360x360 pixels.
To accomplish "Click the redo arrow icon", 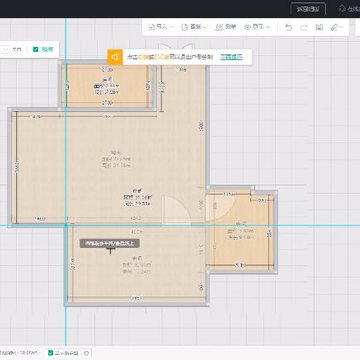I will tap(304, 27).
